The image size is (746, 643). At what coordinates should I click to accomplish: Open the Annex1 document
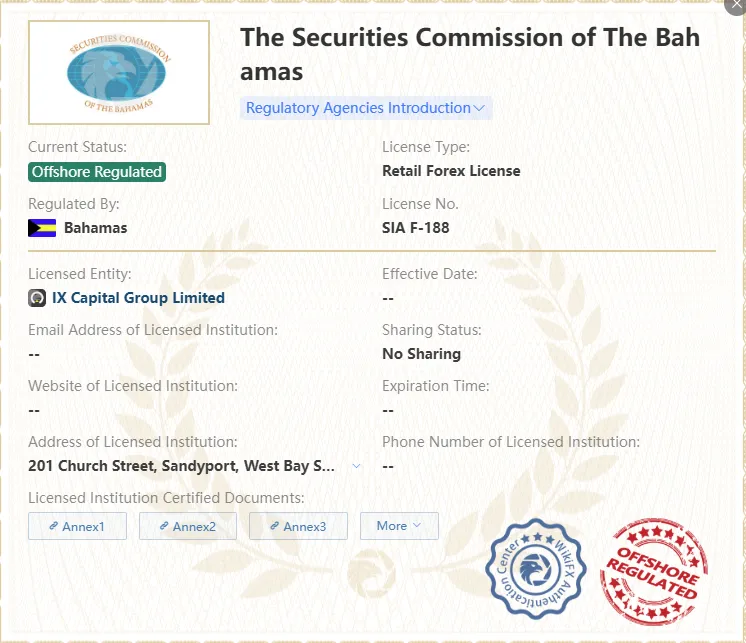77,526
